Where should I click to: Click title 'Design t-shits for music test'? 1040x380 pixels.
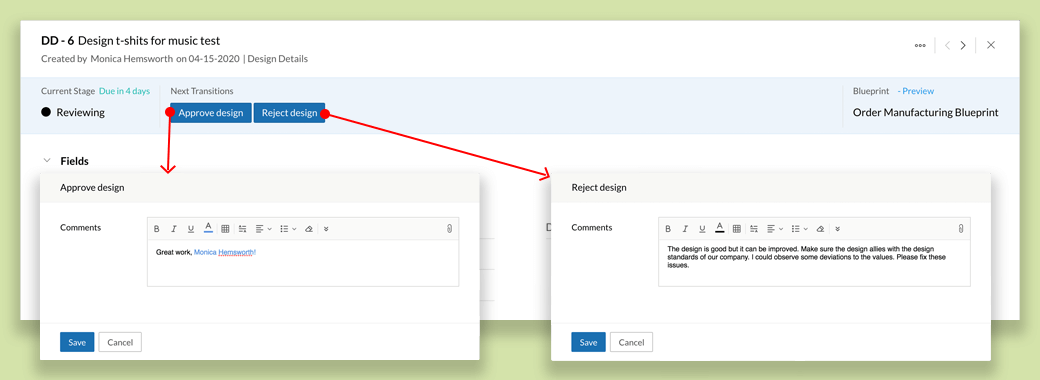click(149, 41)
